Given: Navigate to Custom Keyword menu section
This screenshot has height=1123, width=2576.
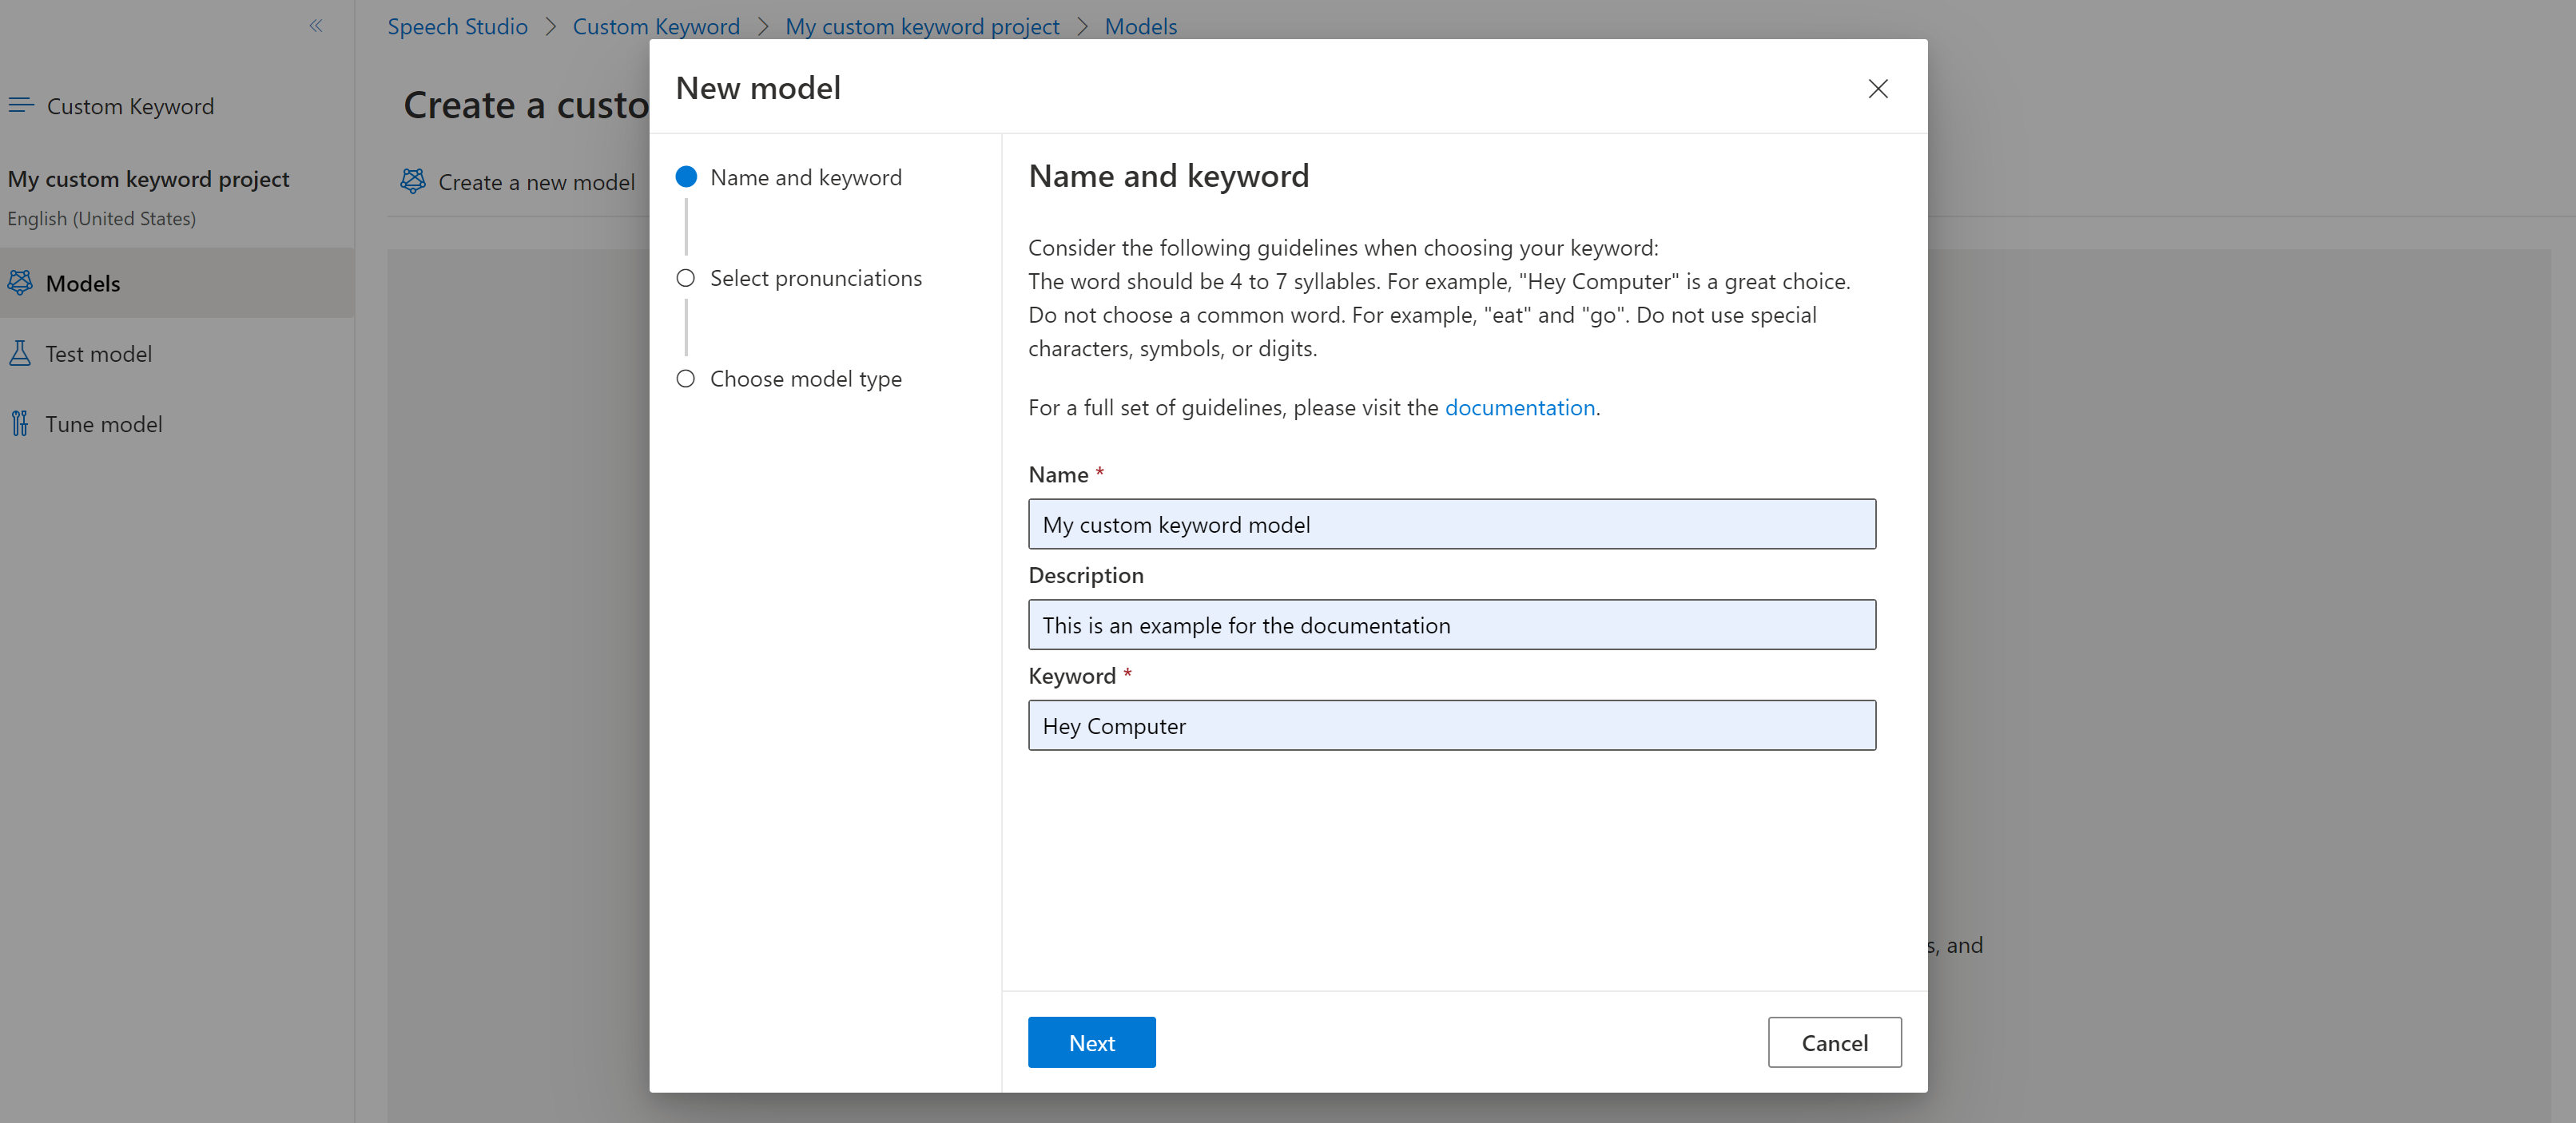Looking at the screenshot, I should tap(129, 104).
